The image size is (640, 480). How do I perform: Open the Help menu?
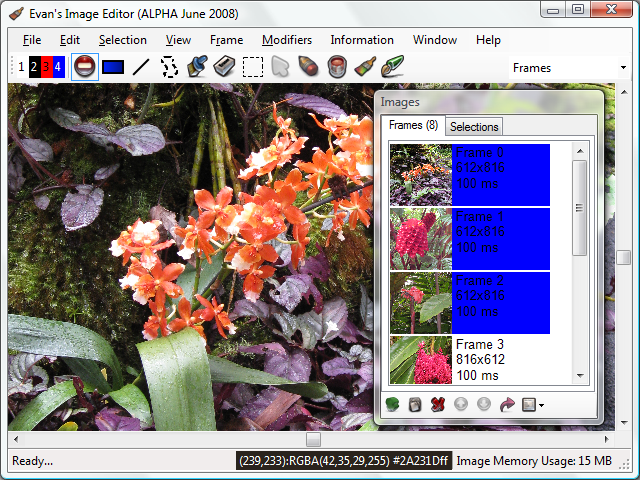488,40
